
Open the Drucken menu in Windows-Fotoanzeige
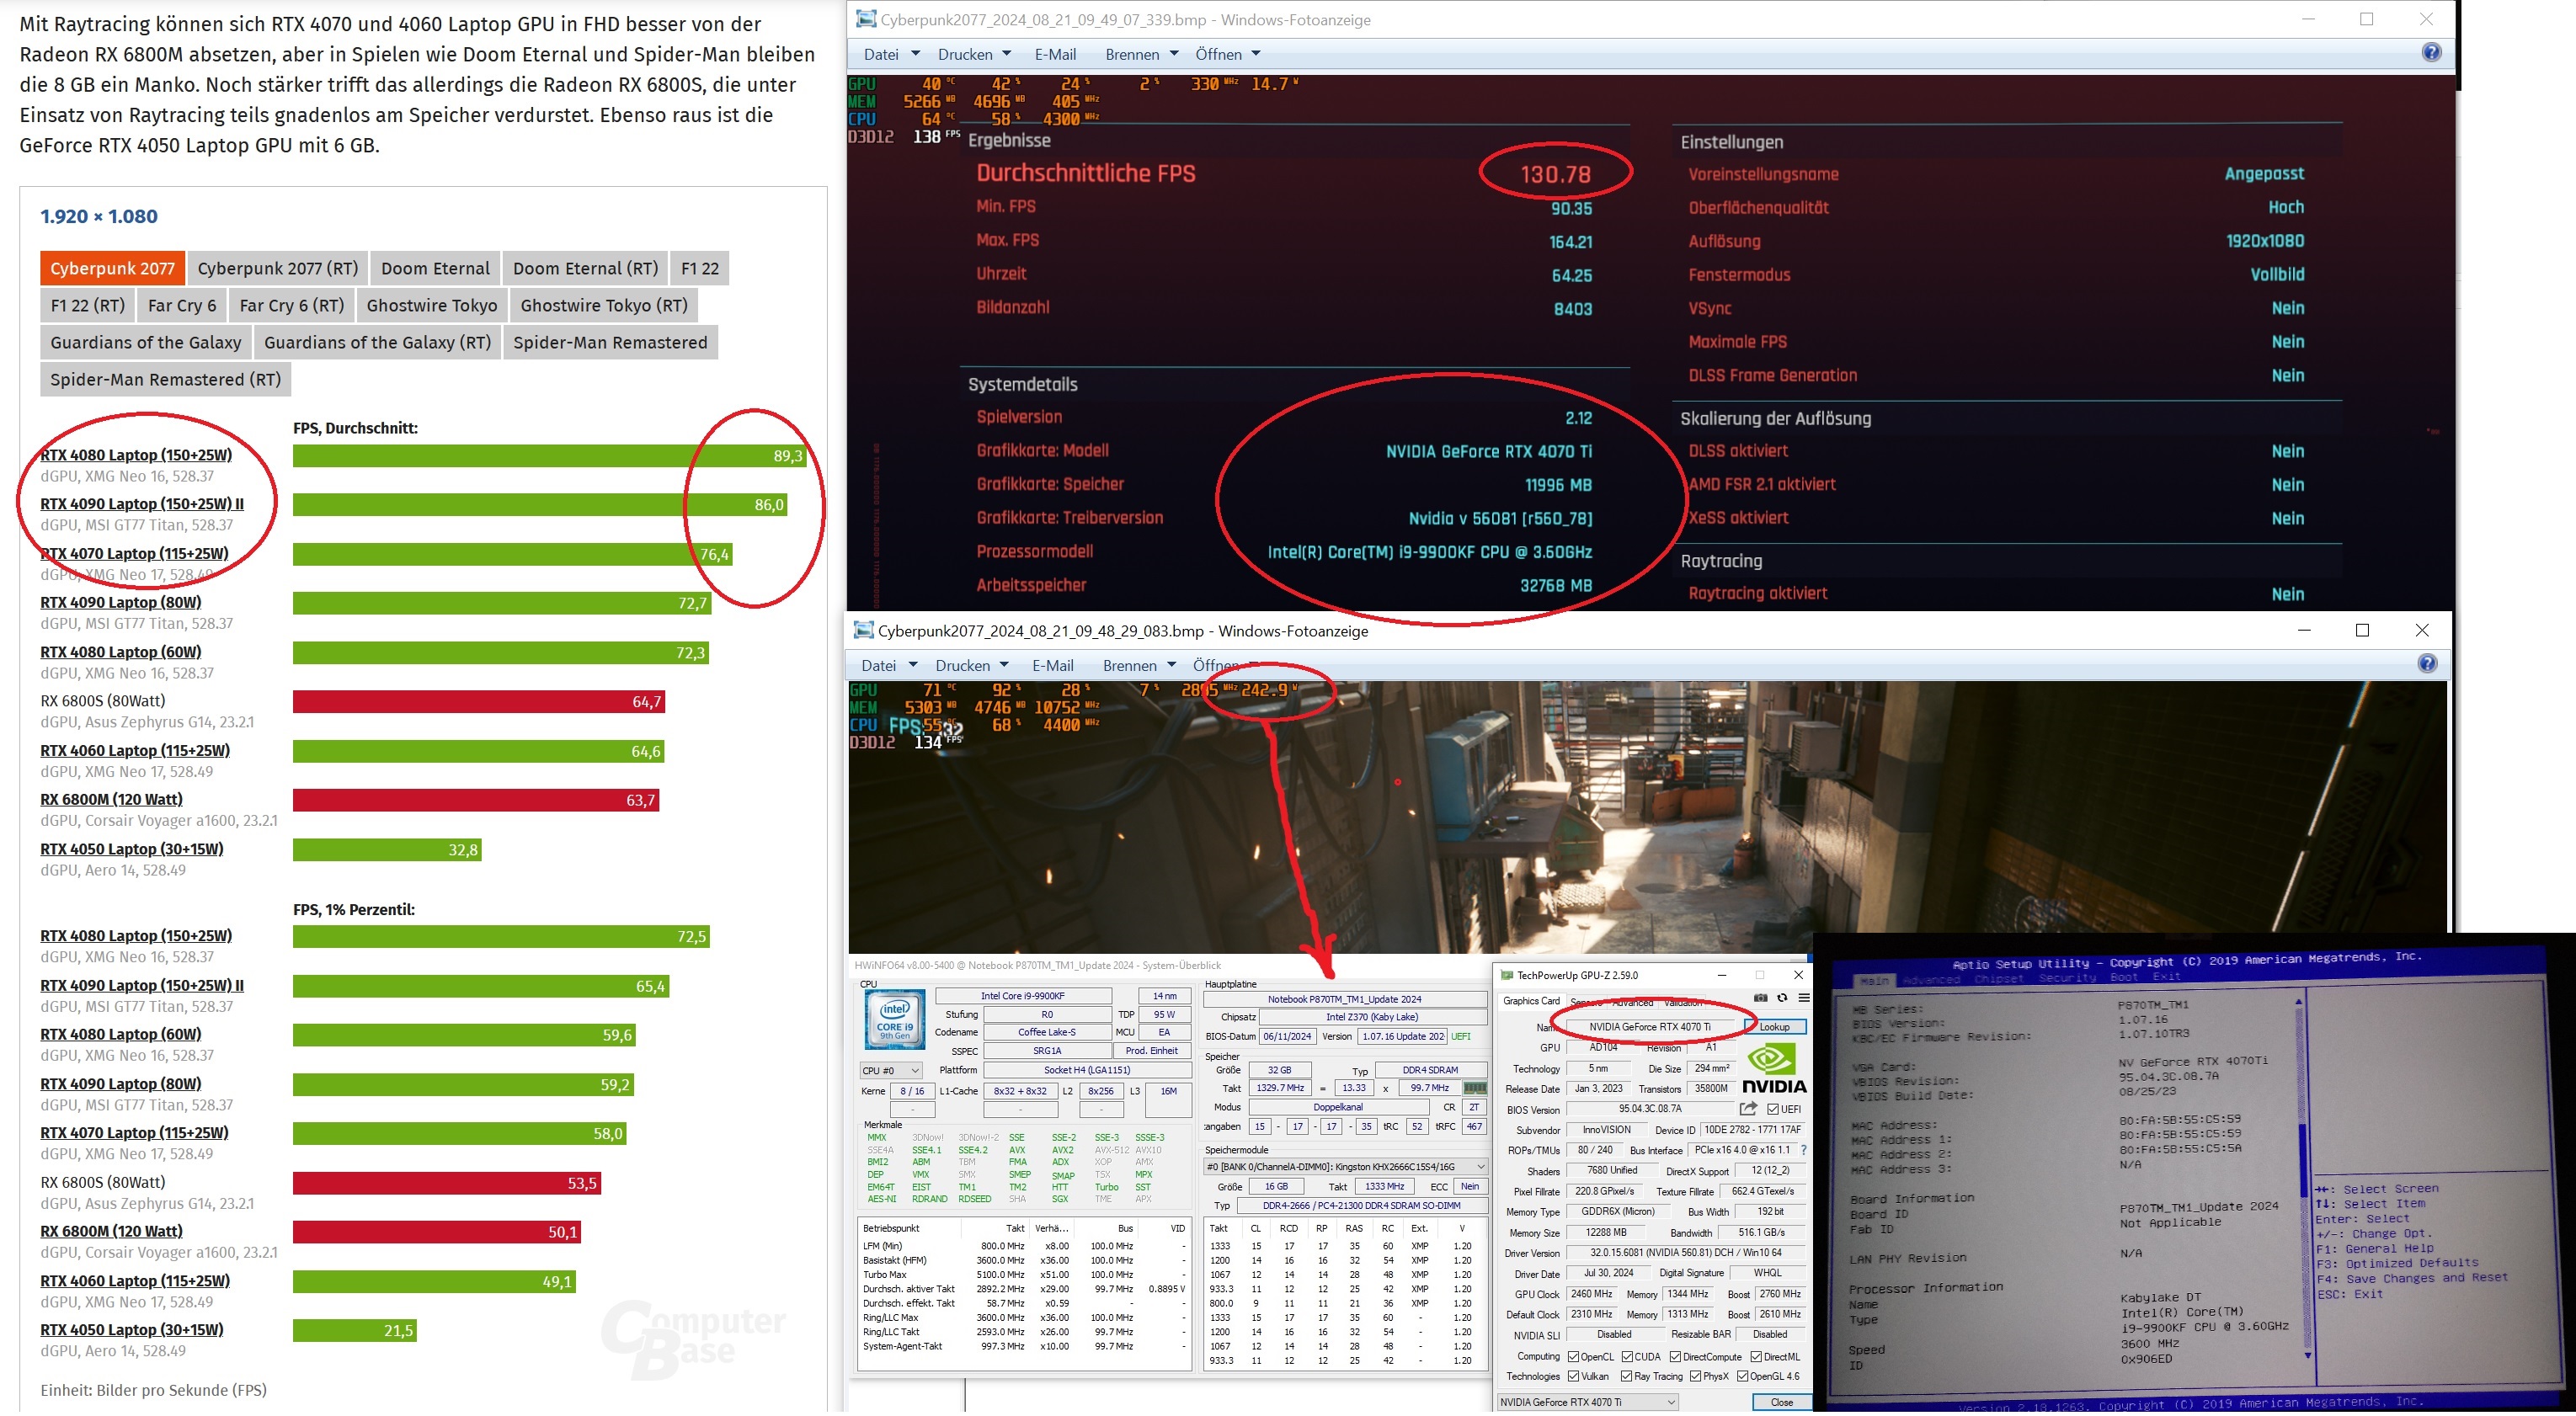pos(968,54)
